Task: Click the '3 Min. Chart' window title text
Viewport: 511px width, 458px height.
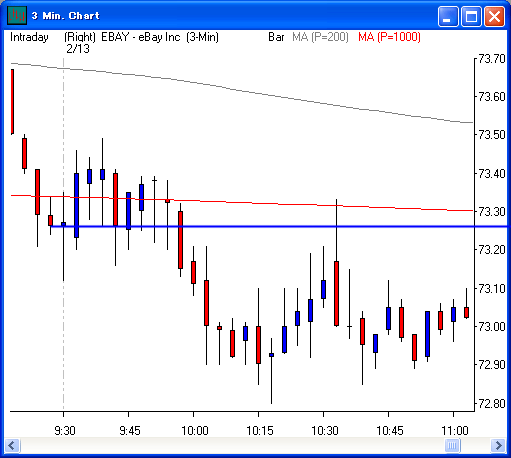Action: (66, 16)
